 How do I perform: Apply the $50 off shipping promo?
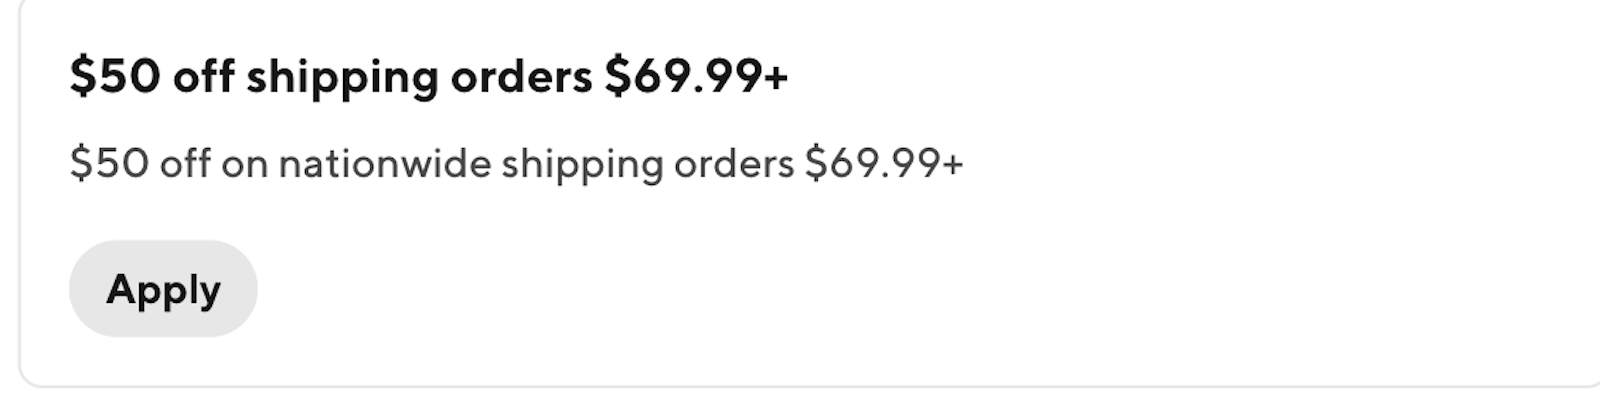[163, 289]
